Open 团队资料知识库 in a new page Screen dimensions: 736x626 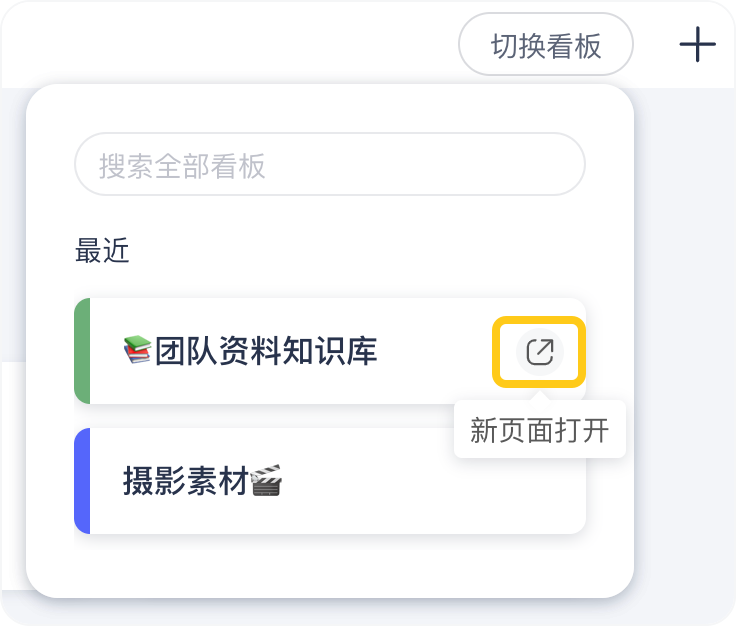[539, 351]
